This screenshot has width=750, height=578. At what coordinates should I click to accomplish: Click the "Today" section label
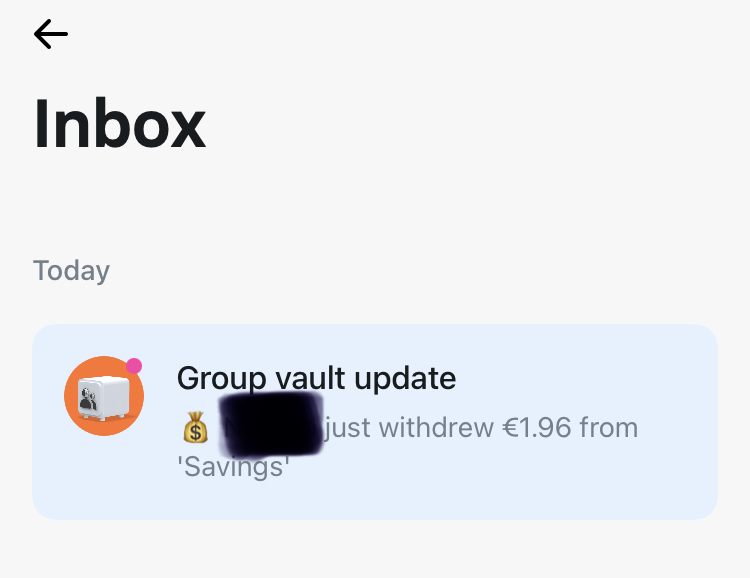71,271
